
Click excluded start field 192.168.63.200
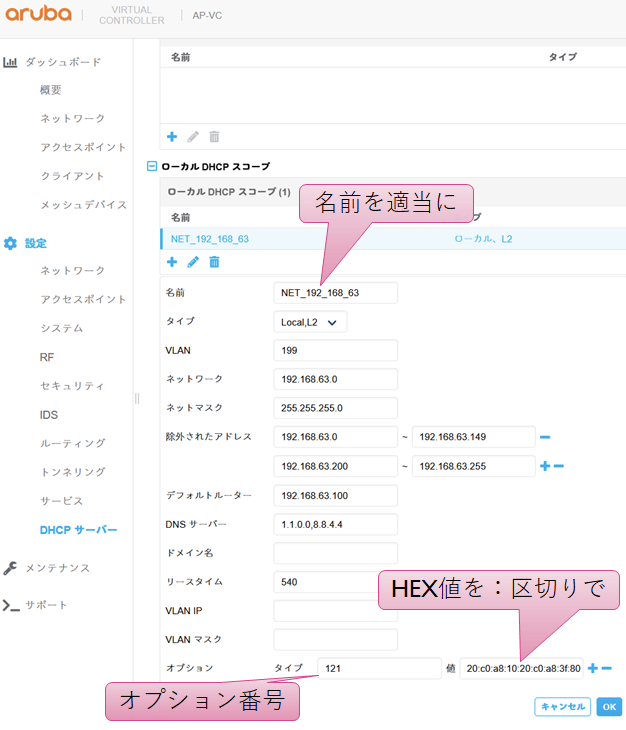tap(336, 466)
